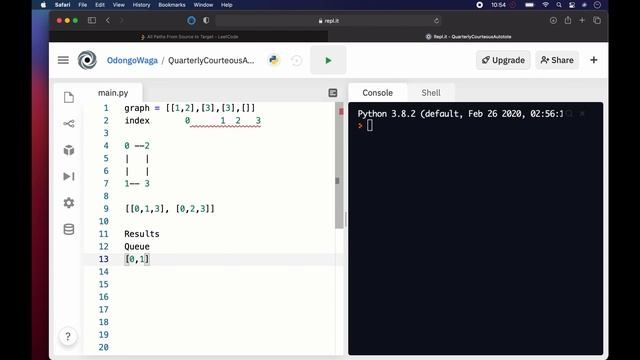640x360 pixels.
Task: Open Spotlight search in menu bar
Action: (559, 5)
